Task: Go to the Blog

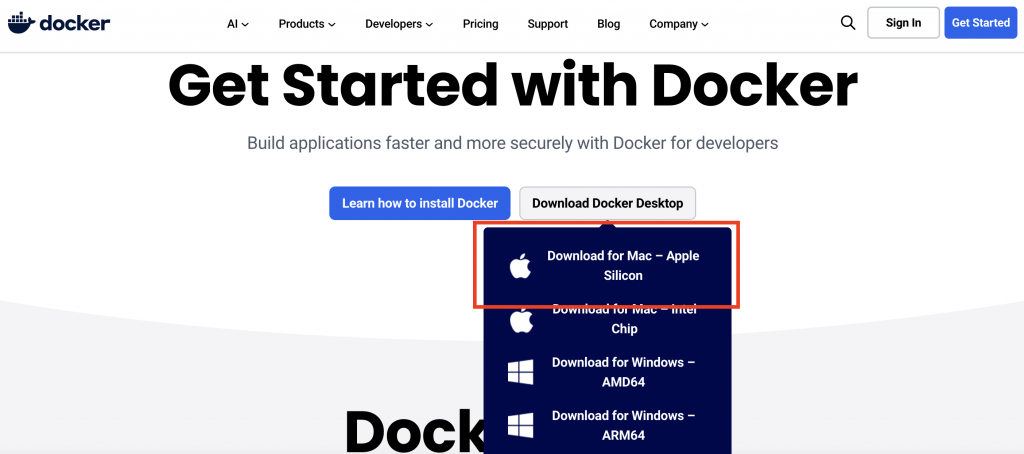Action: coord(609,24)
